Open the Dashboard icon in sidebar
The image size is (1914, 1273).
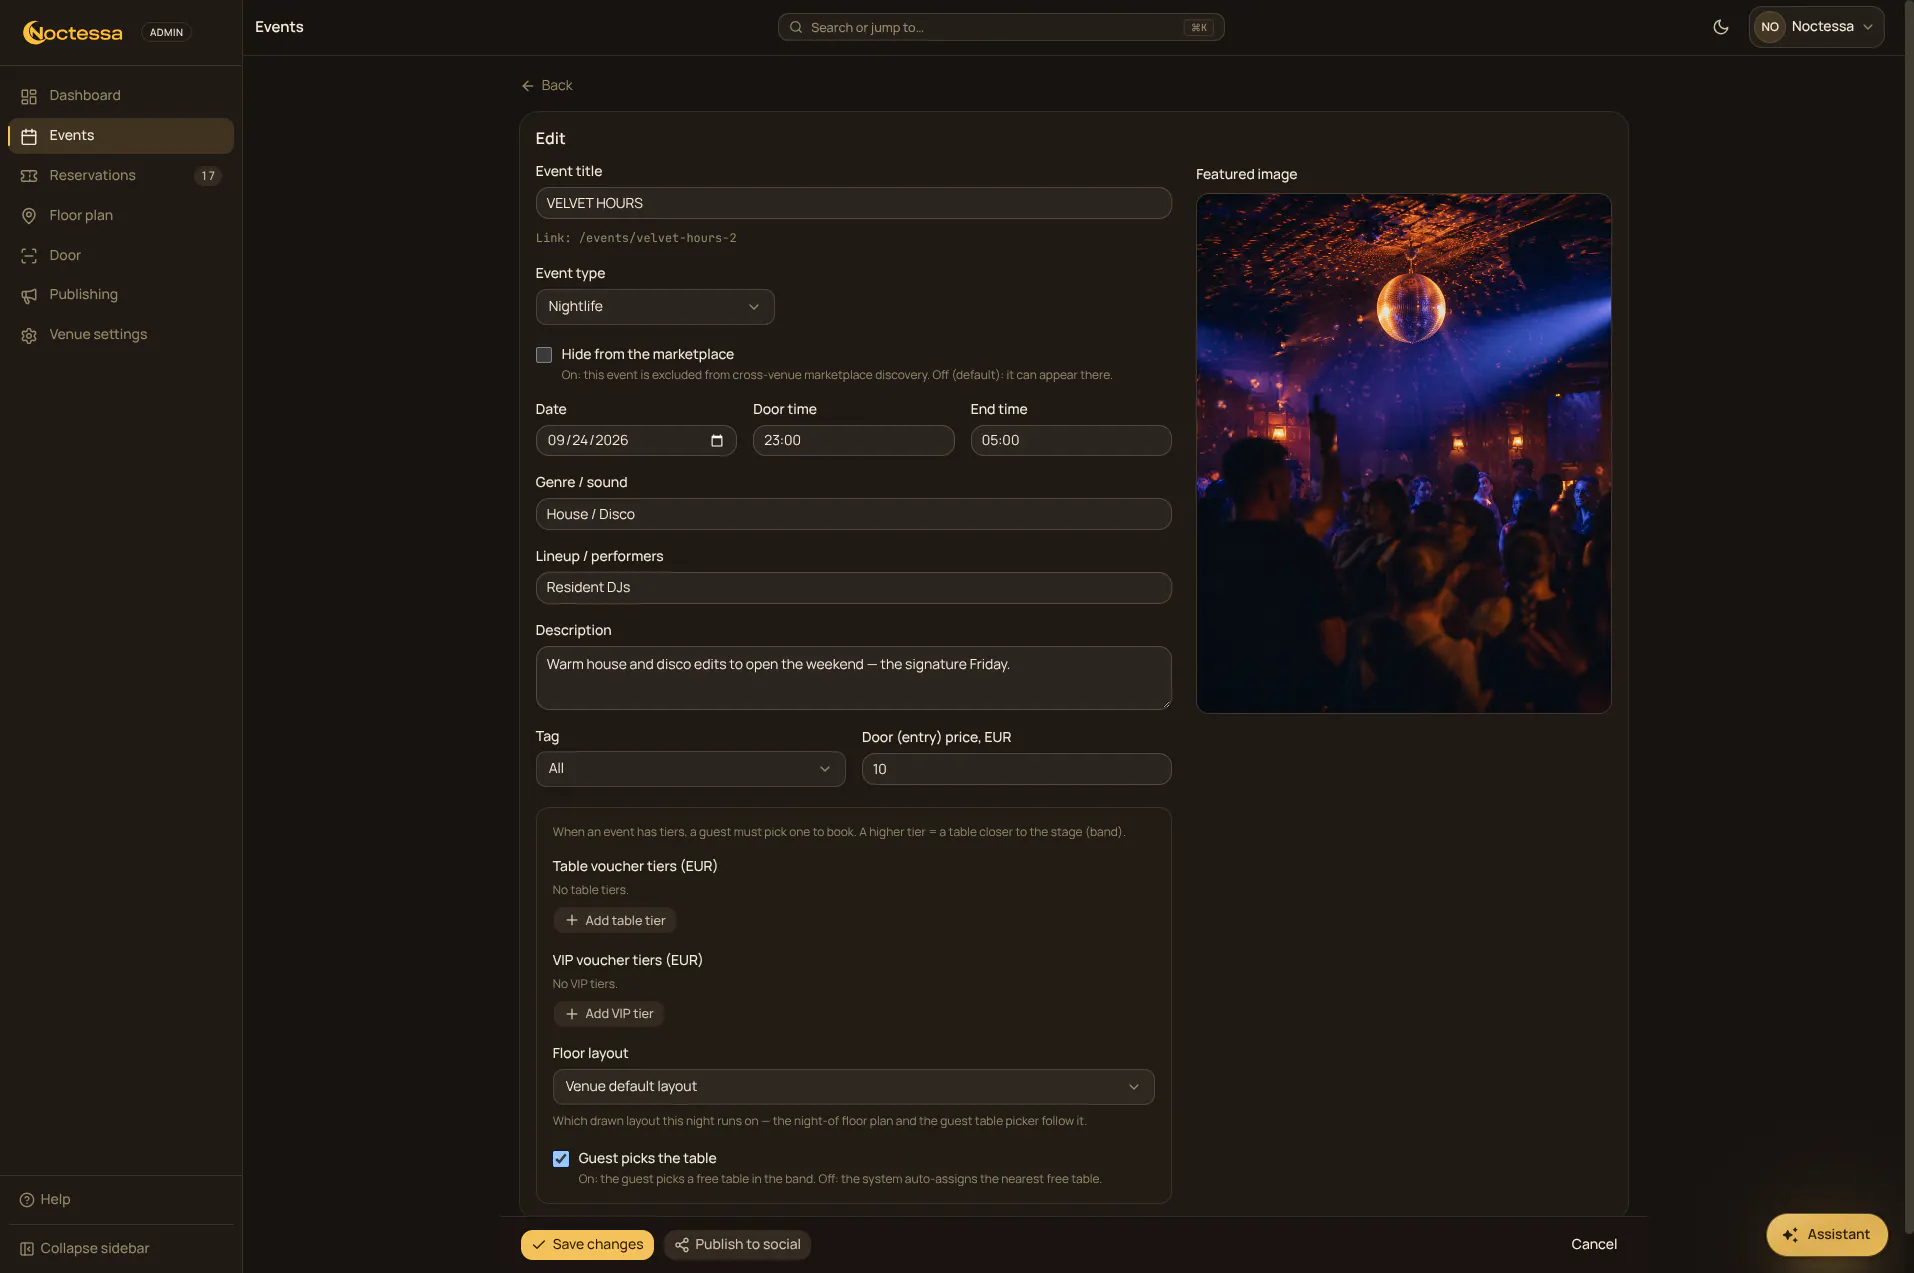coord(29,96)
